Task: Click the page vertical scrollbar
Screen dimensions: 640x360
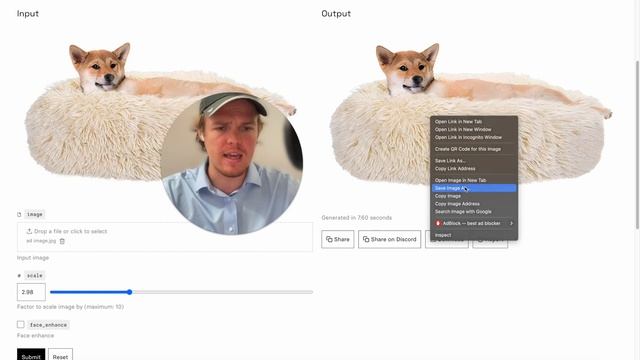Action: tap(637, 145)
